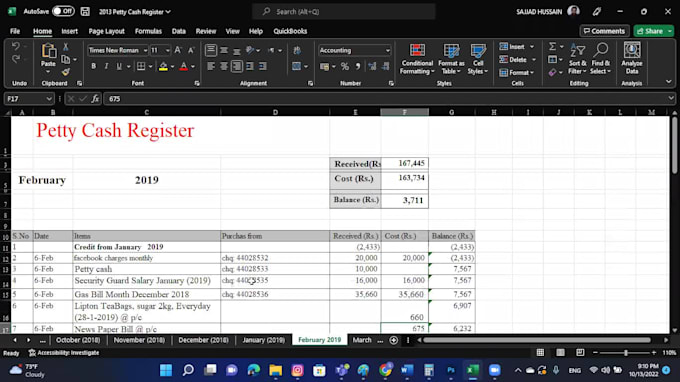Open Cell Styles gallery
This screenshot has width=680, height=382.
[x=478, y=59]
